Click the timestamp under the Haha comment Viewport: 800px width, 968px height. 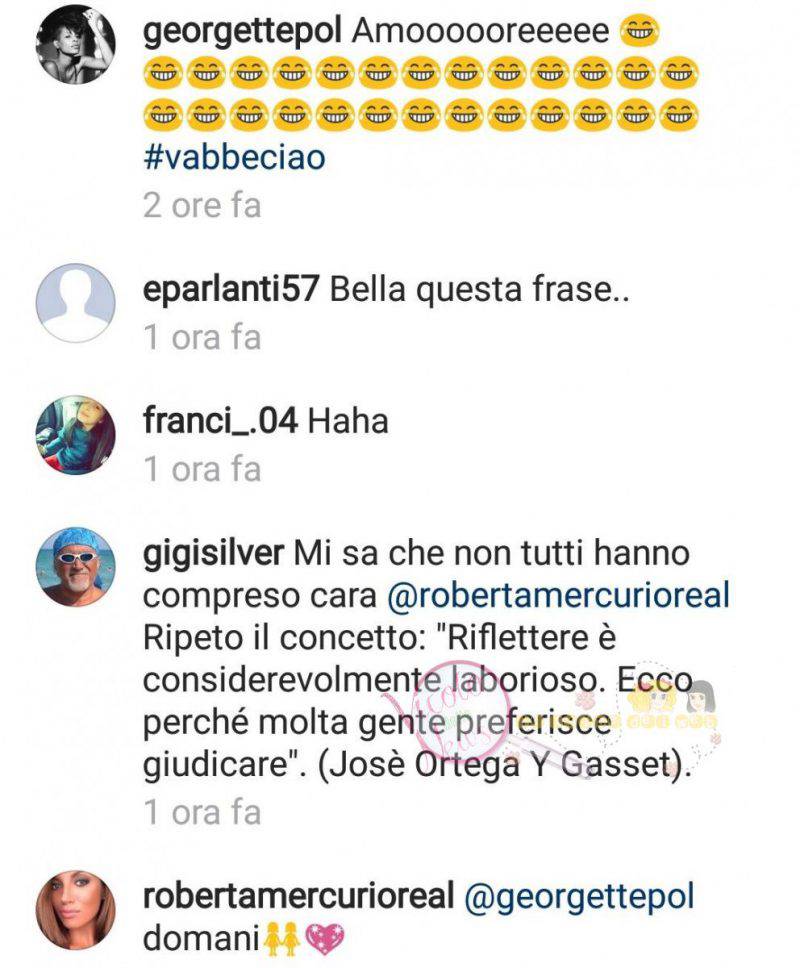click(x=202, y=470)
